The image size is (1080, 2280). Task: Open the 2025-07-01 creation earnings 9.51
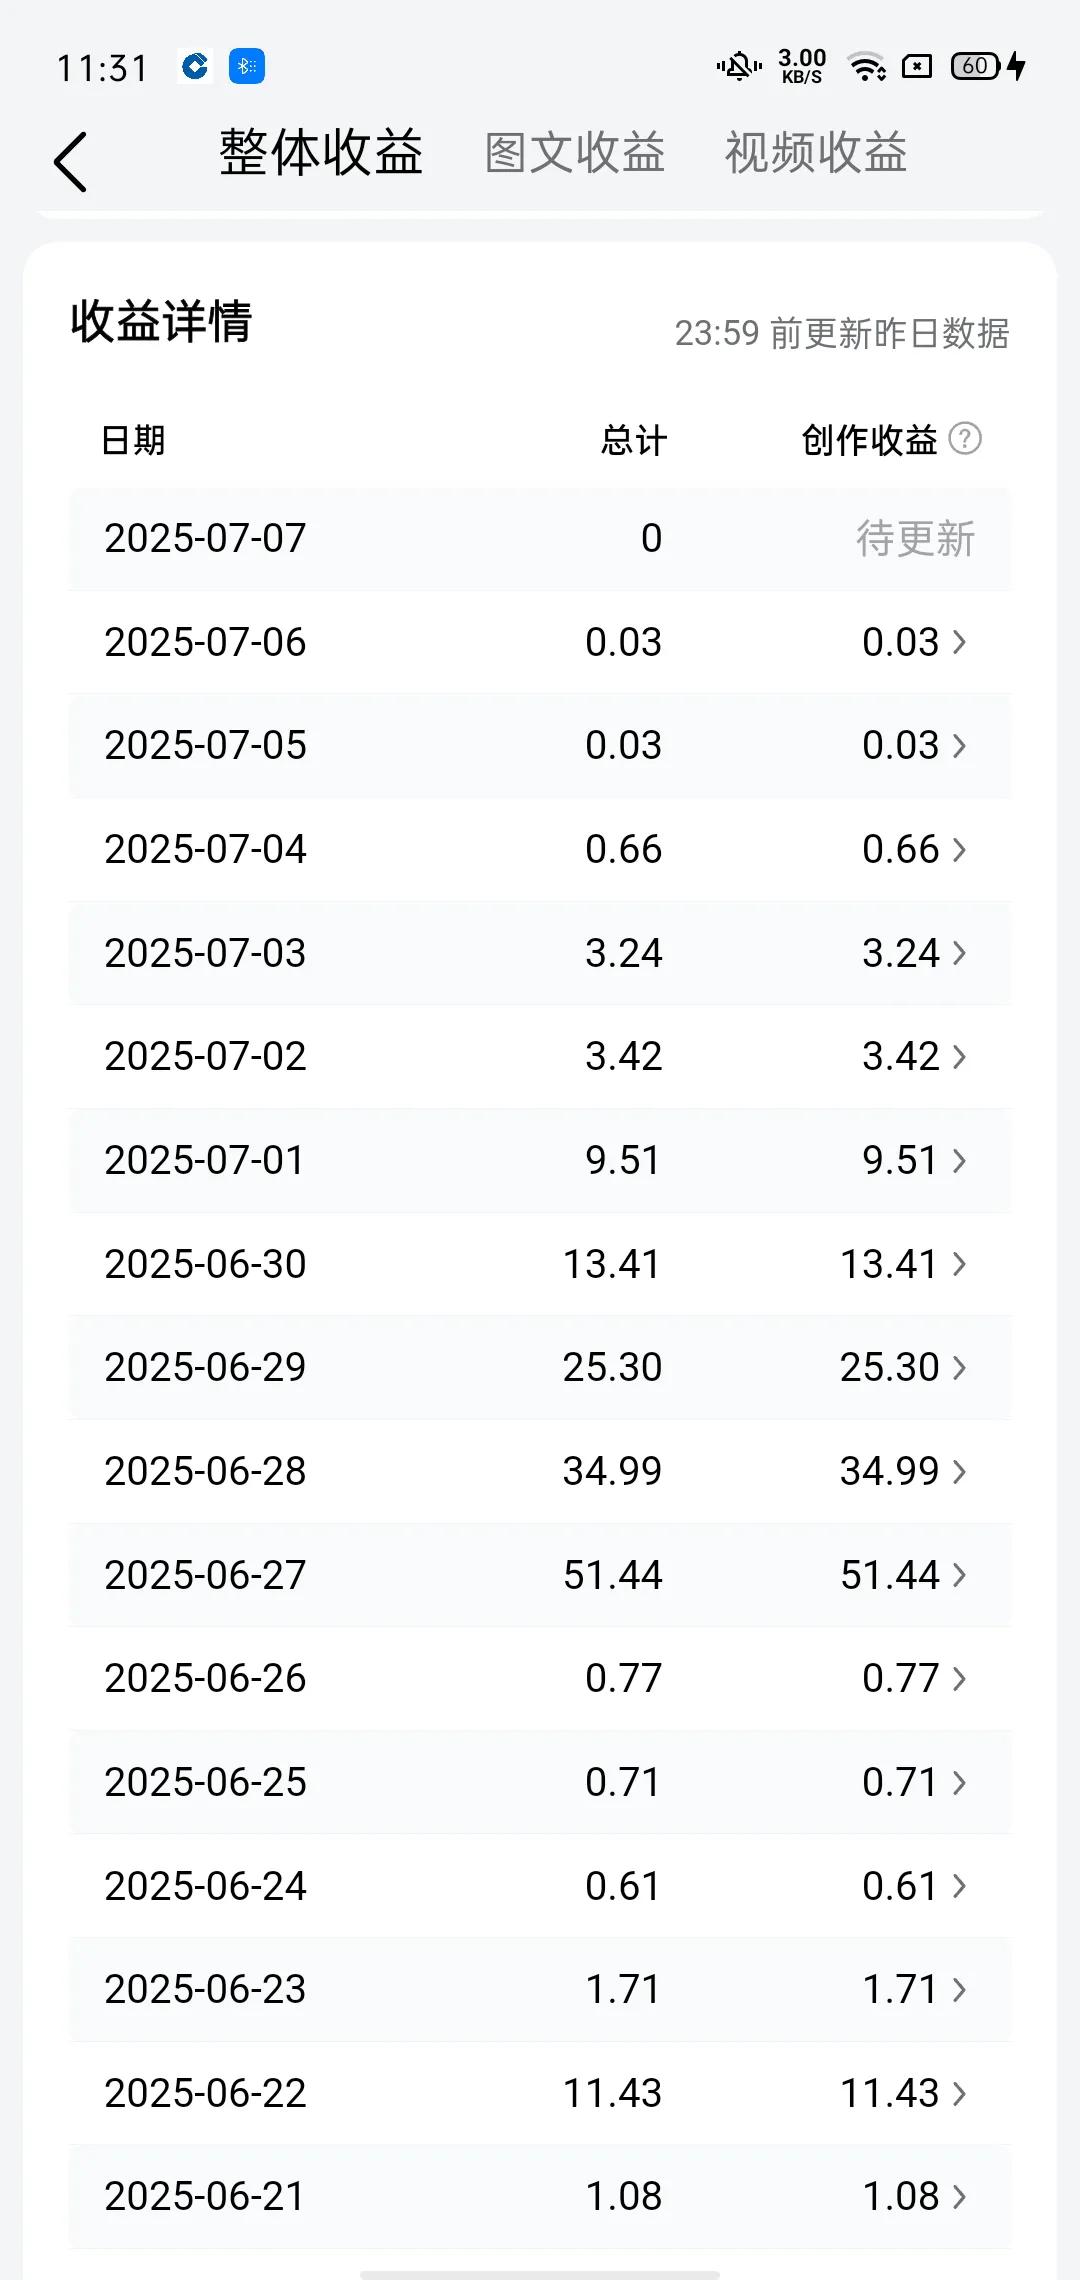tap(900, 1160)
